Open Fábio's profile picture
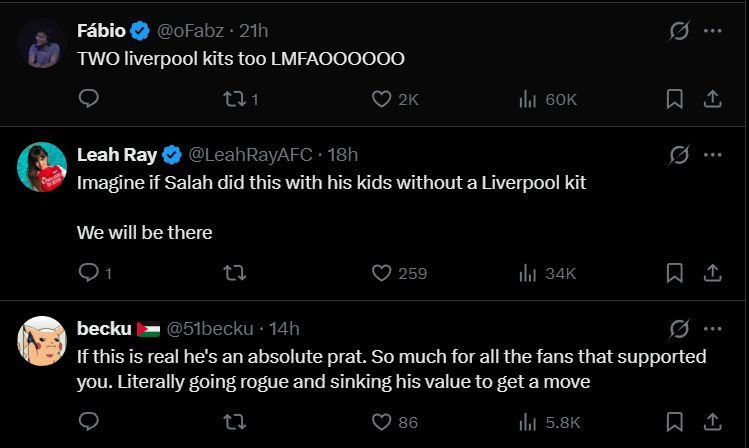This screenshot has height=448, width=749. 42,43
